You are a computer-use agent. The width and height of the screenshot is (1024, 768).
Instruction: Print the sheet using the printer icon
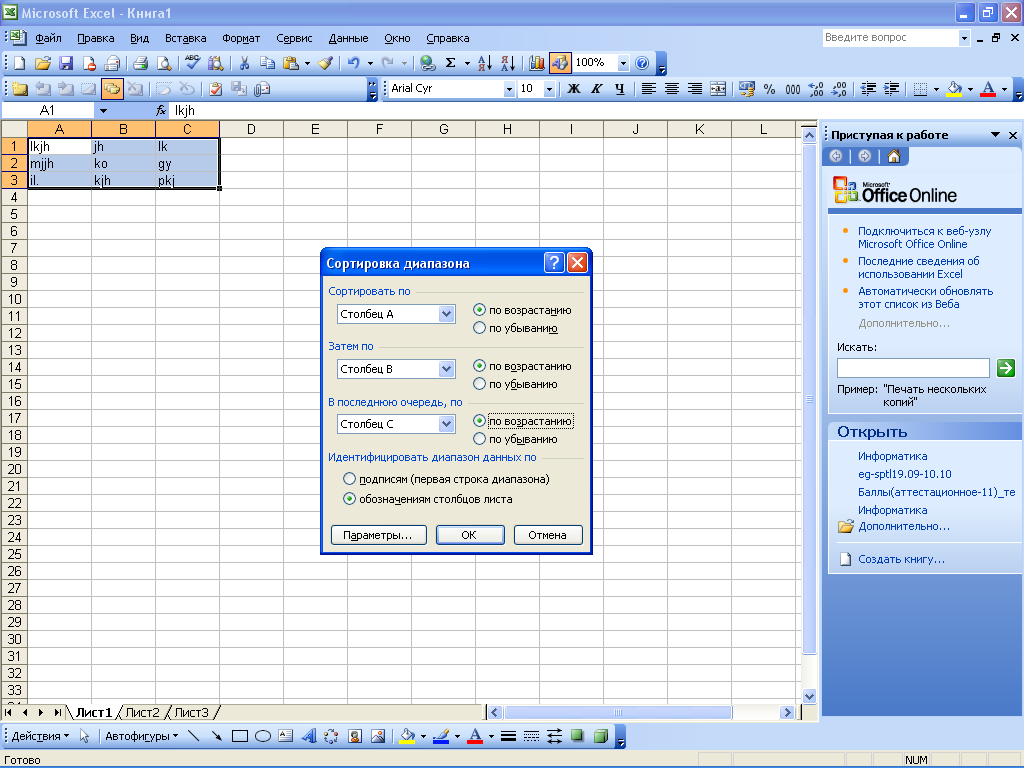[x=140, y=63]
